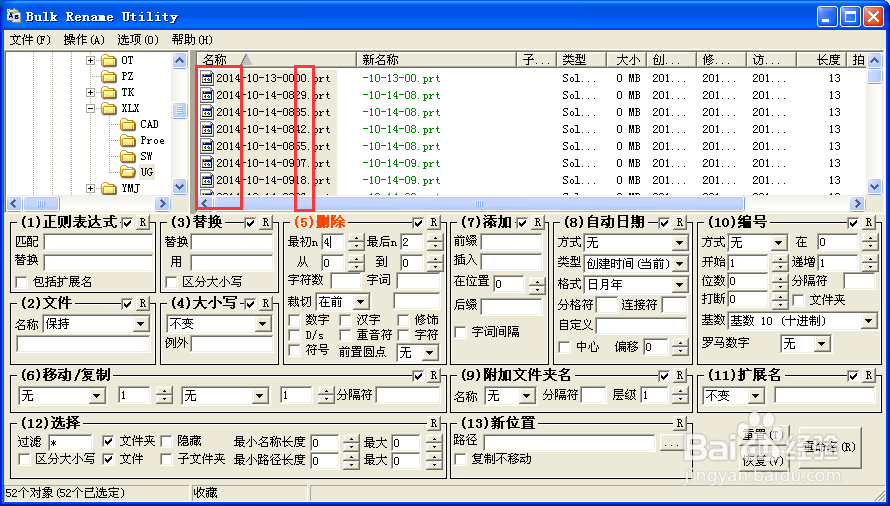This screenshot has height=506, width=890.
Task: Click the 过滤 filter input field
Action: [69, 444]
